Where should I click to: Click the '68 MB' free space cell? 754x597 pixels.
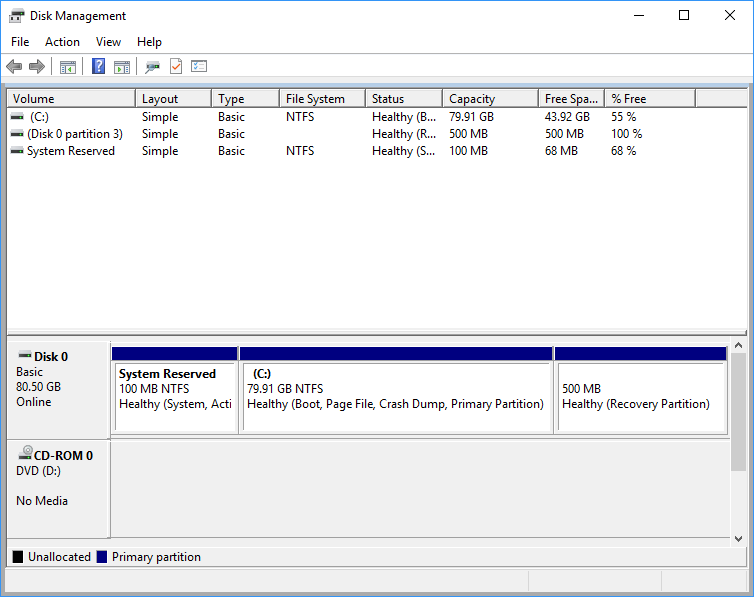561,151
